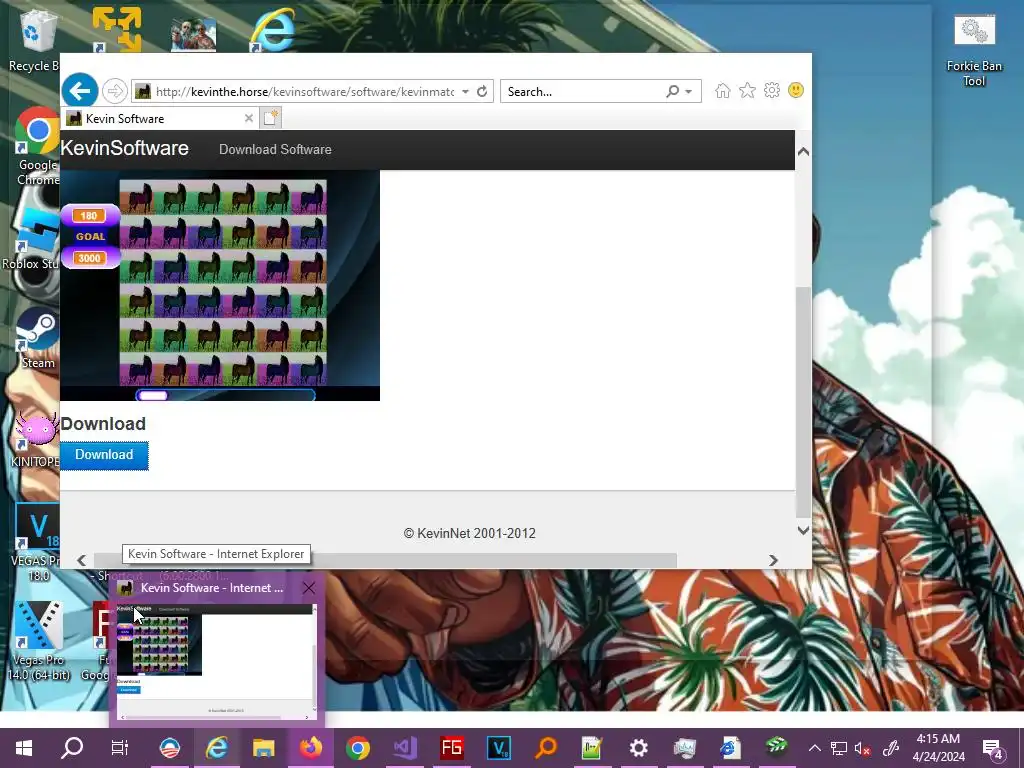
Task: Launch Chrome from the taskbar
Action: pyautogui.click(x=358, y=748)
